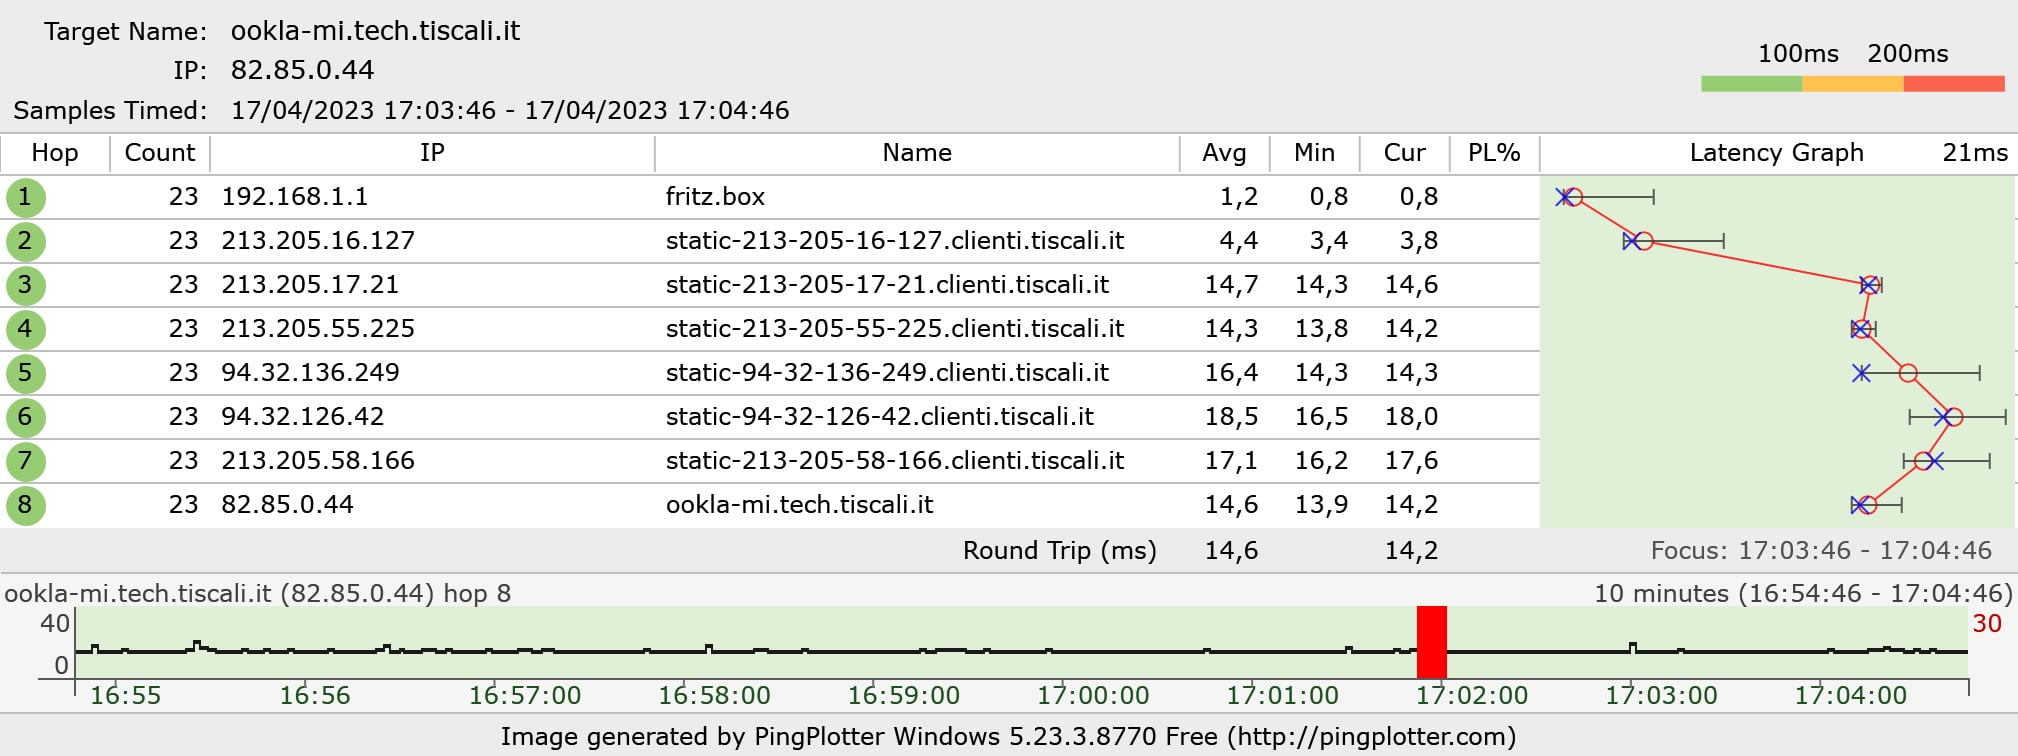Click the hop 3 green number badge
The image size is (2018, 756).
tap(25, 285)
